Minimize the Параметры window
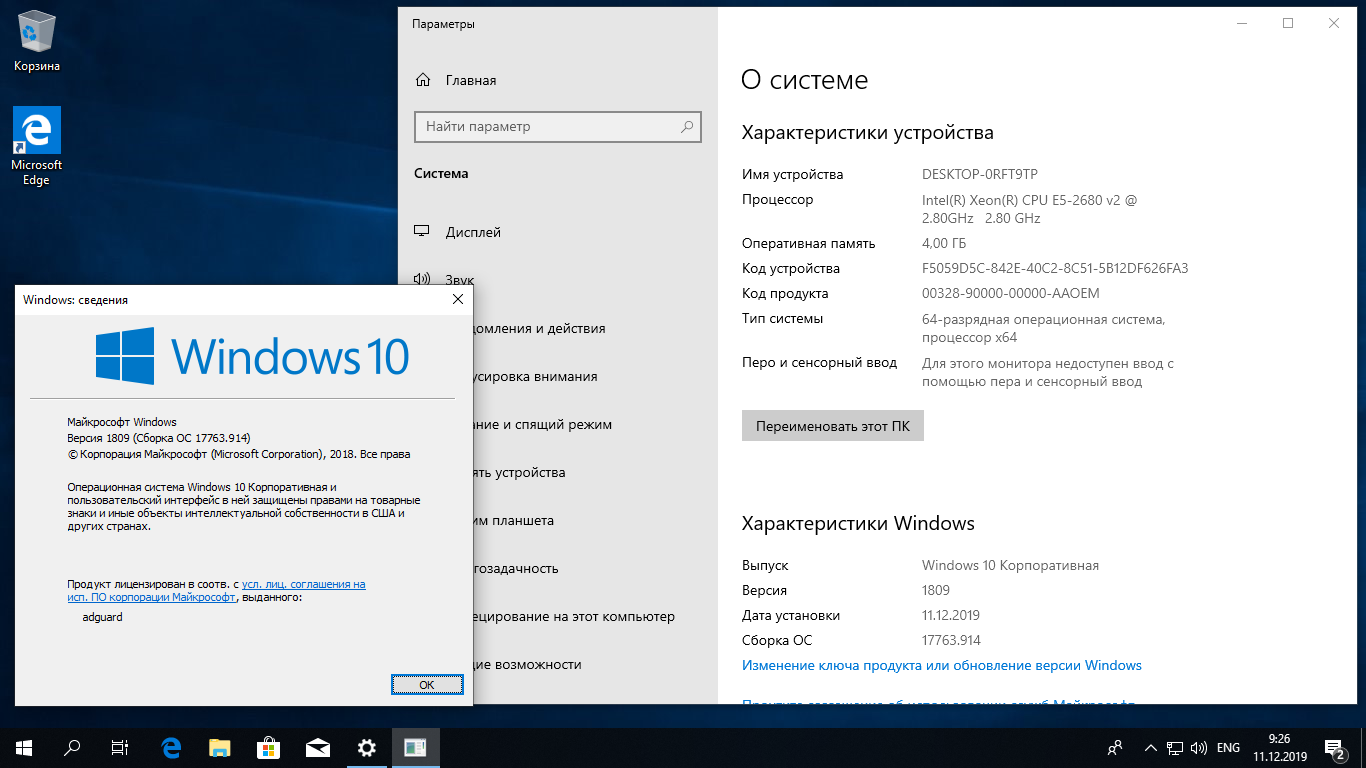This screenshot has width=1366, height=768. [x=1242, y=23]
